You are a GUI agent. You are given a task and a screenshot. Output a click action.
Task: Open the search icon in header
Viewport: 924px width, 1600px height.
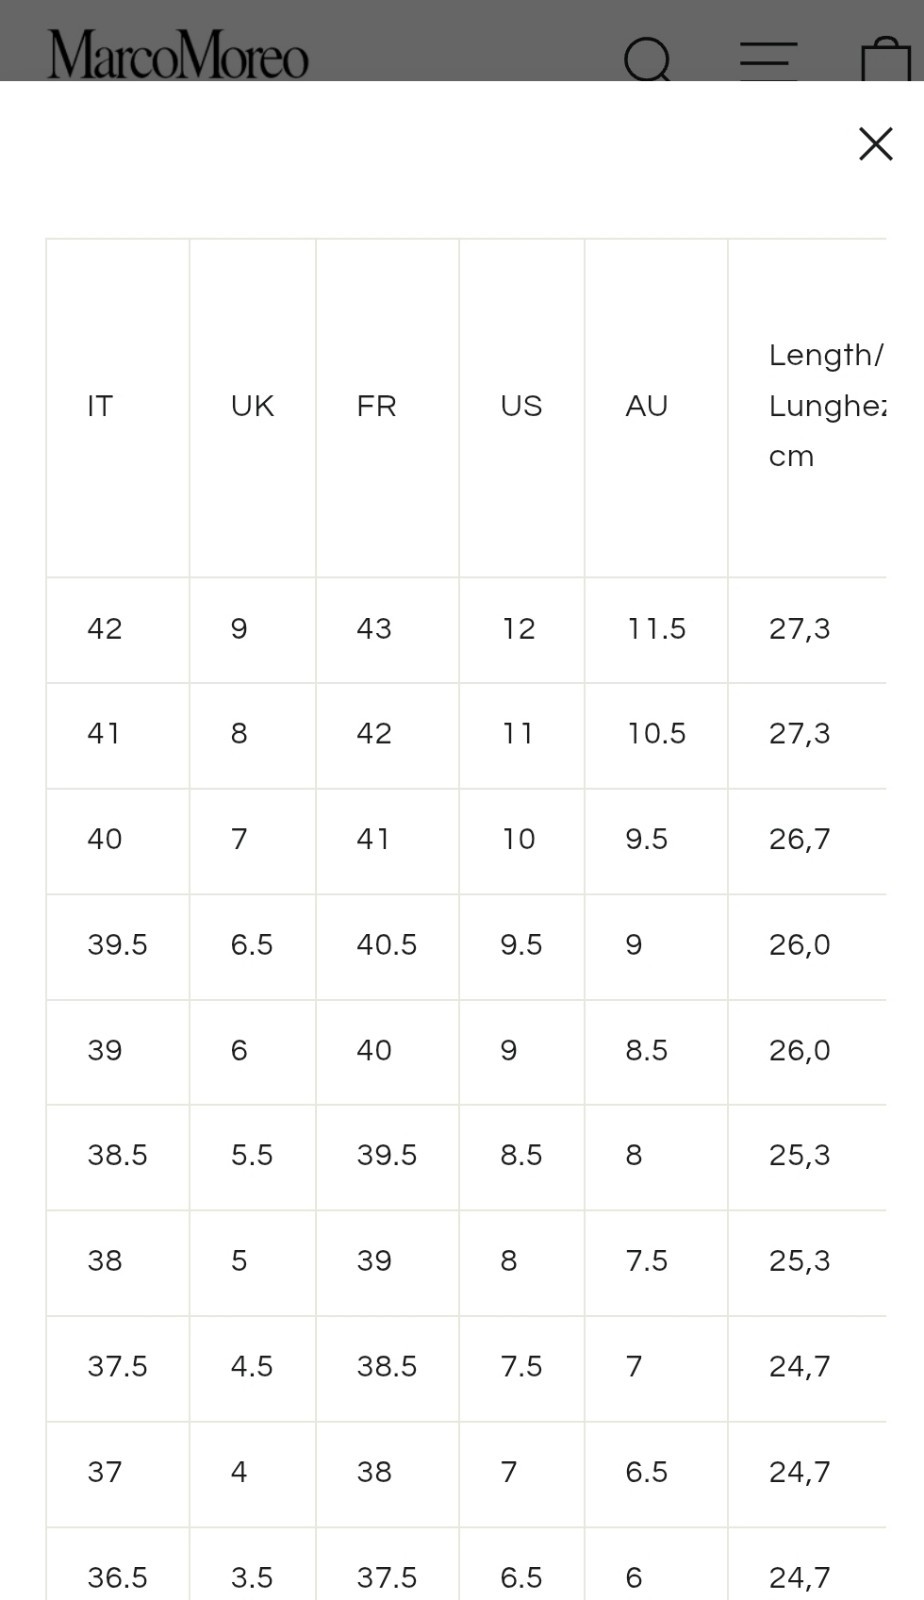[x=648, y=60]
